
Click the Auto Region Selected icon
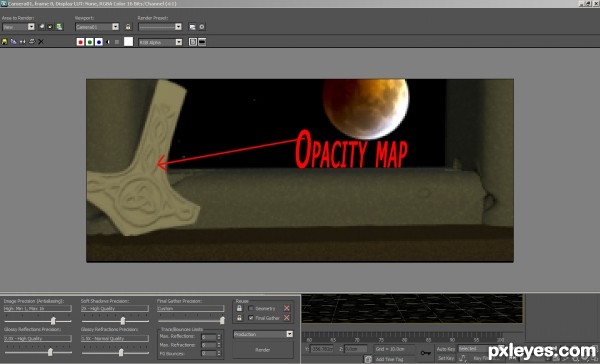point(50,27)
